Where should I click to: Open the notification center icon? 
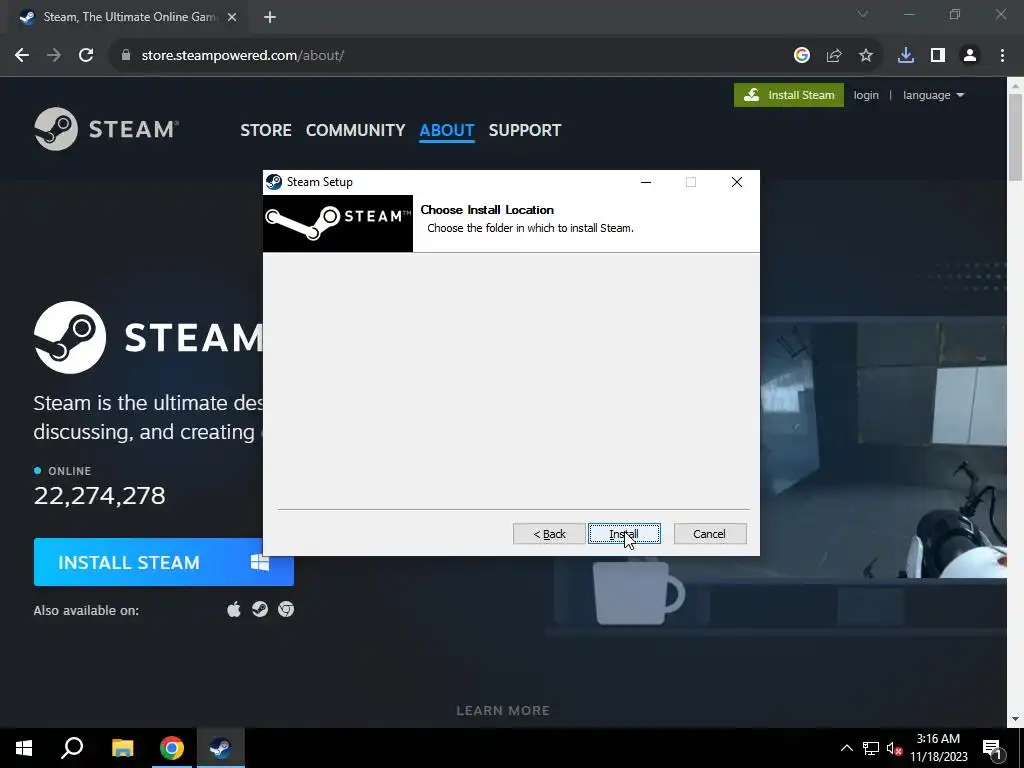coord(992,748)
